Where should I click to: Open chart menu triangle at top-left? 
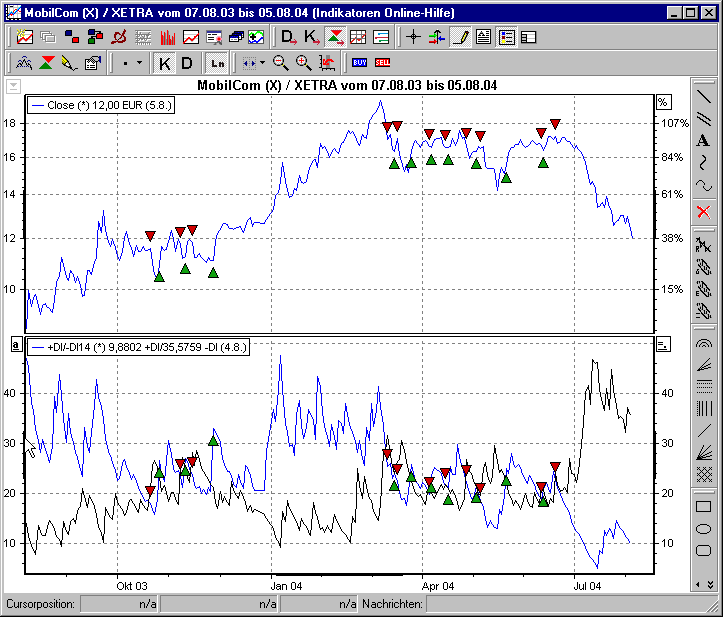12,86
